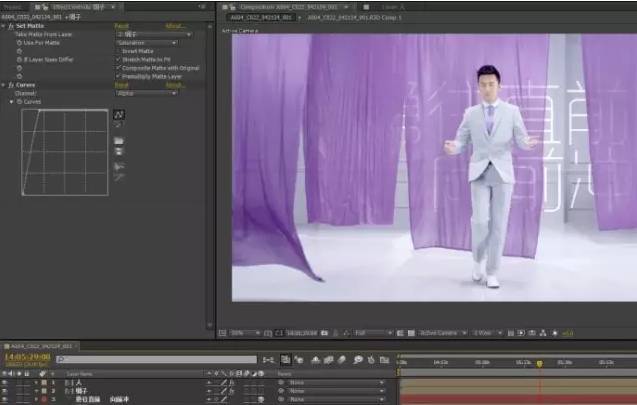Open the Active Camera view dropdown
637x405 pixels.
coord(443,333)
